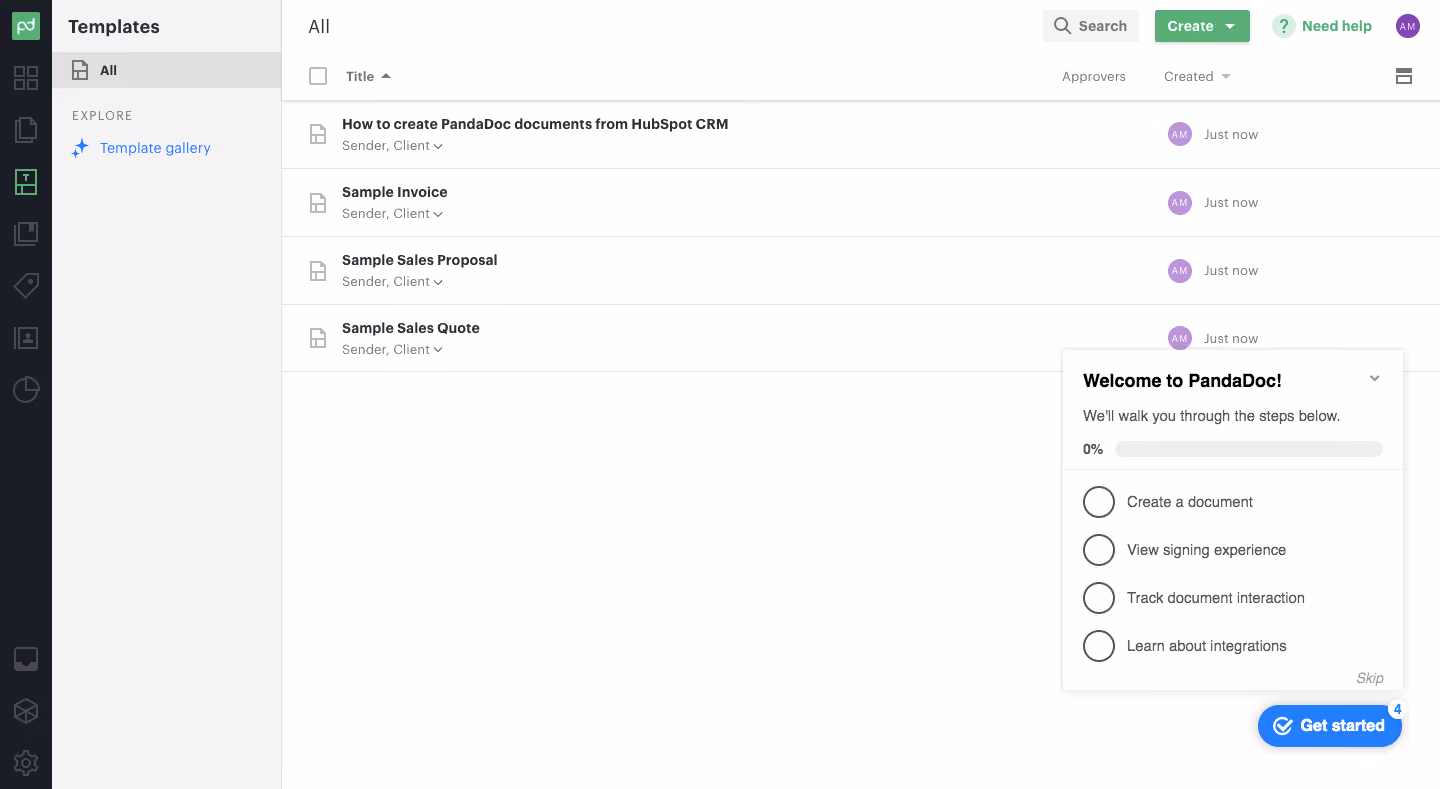The height and width of the screenshot is (789, 1440).
Task: Click the user avatar in top bar
Action: [1408, 26]
